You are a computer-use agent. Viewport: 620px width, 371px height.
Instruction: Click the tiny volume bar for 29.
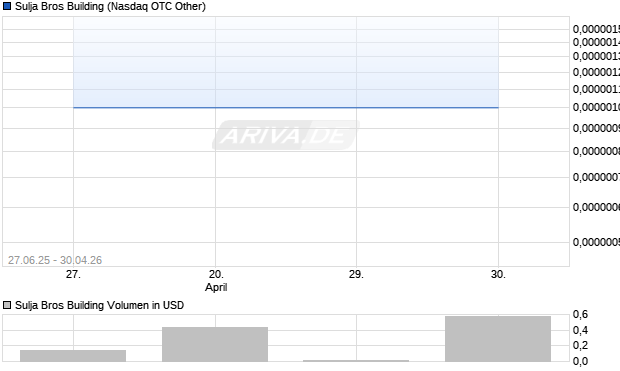point(356,361)
